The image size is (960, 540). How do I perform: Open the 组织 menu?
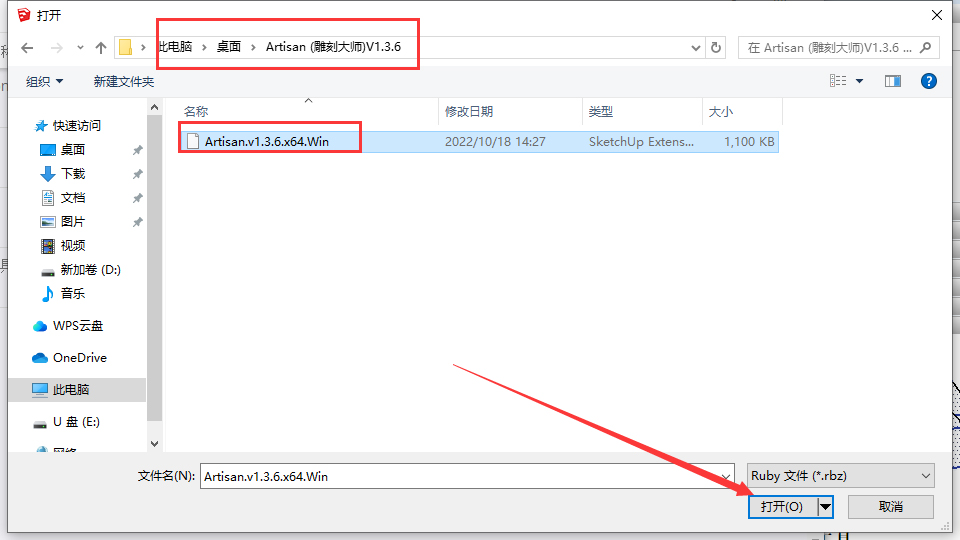[44, 81]
